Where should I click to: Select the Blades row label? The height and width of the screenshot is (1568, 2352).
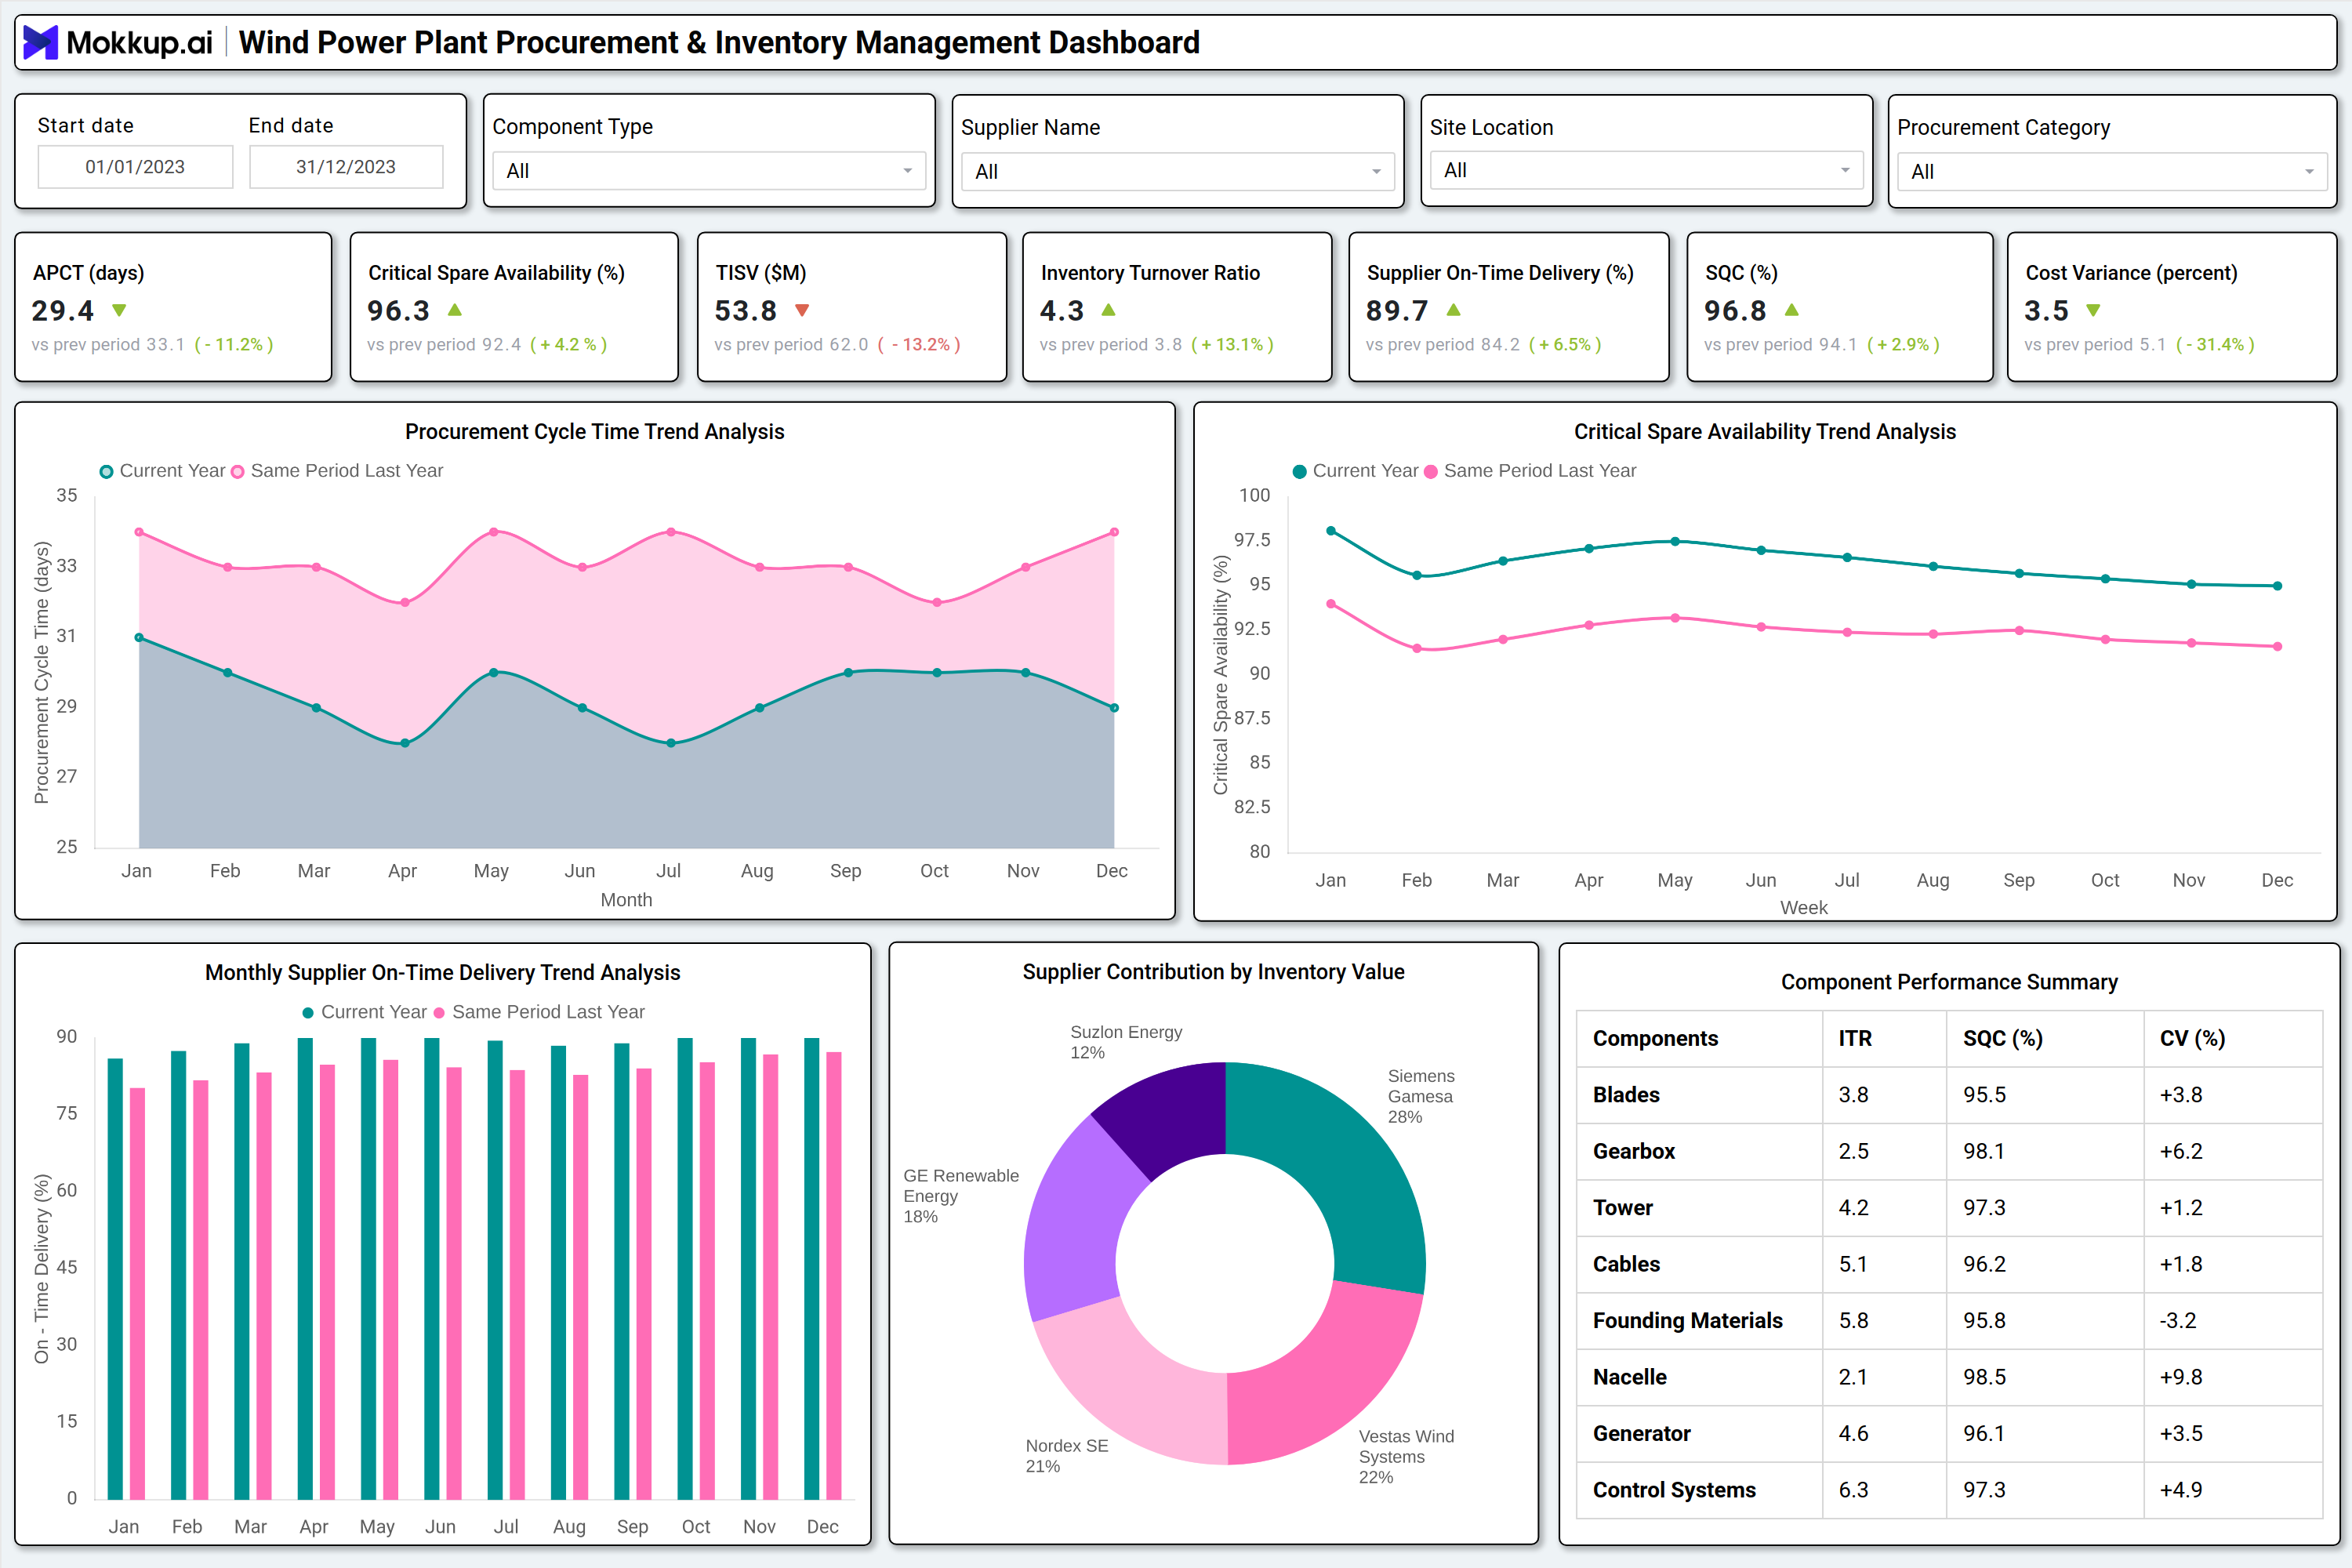(1626, 1095)
